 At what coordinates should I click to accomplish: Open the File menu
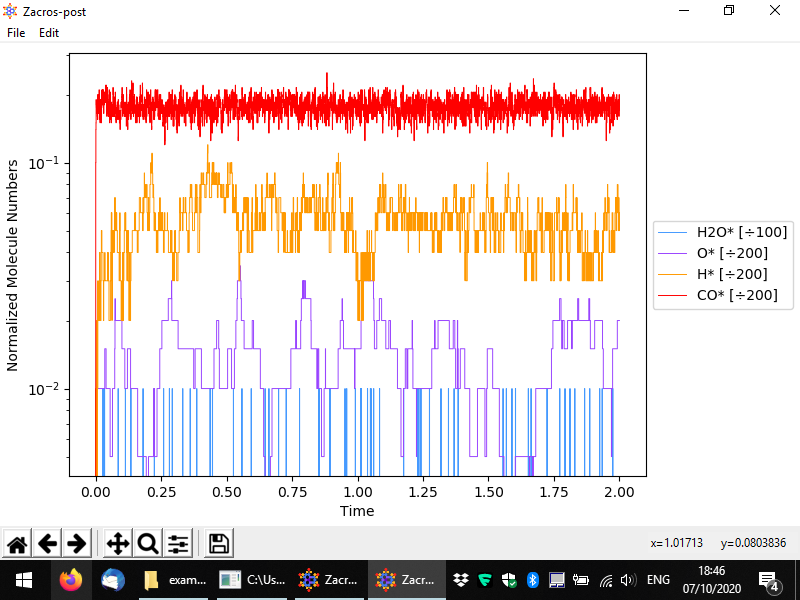(x=16, y=33)
